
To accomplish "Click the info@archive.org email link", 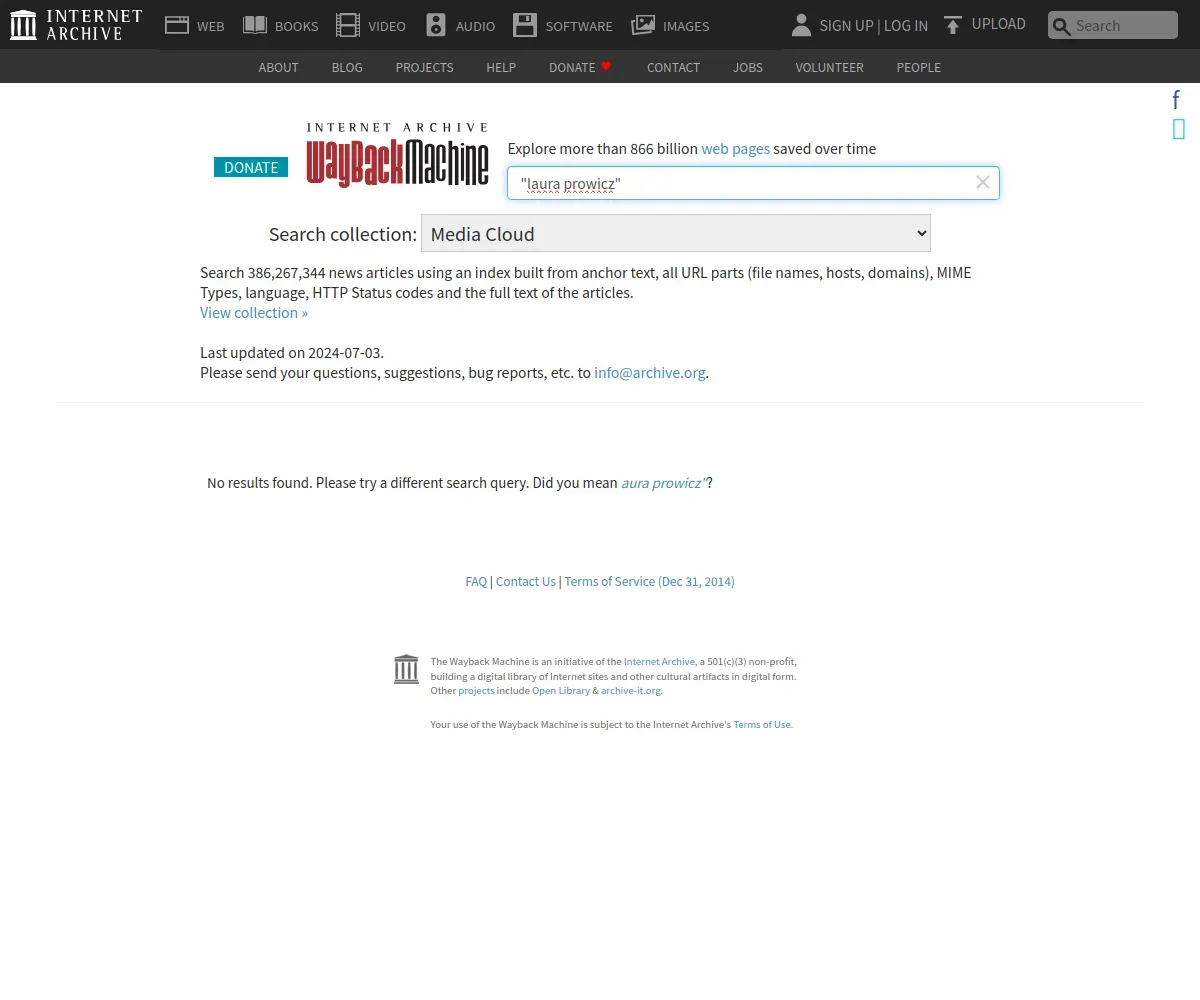I will tap(650, 372).
